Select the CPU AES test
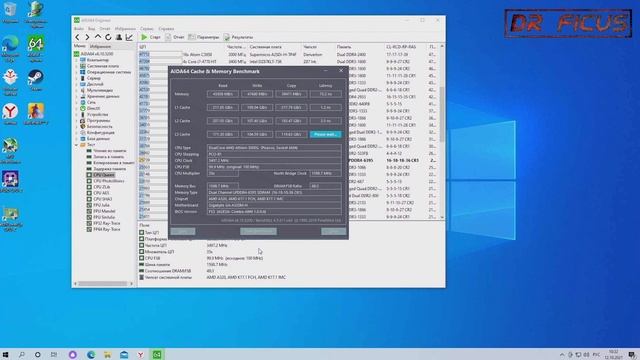Screen dimensions: 640x360 (x=101, y=193)
